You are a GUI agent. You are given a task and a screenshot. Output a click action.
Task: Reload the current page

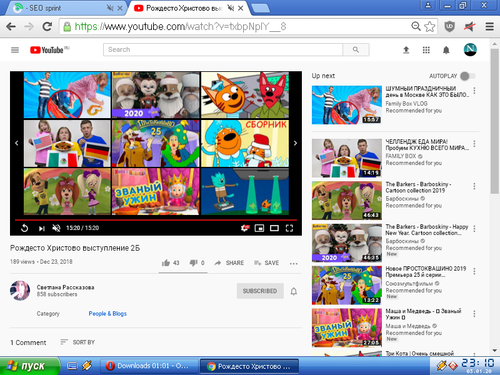click(47, 27)
